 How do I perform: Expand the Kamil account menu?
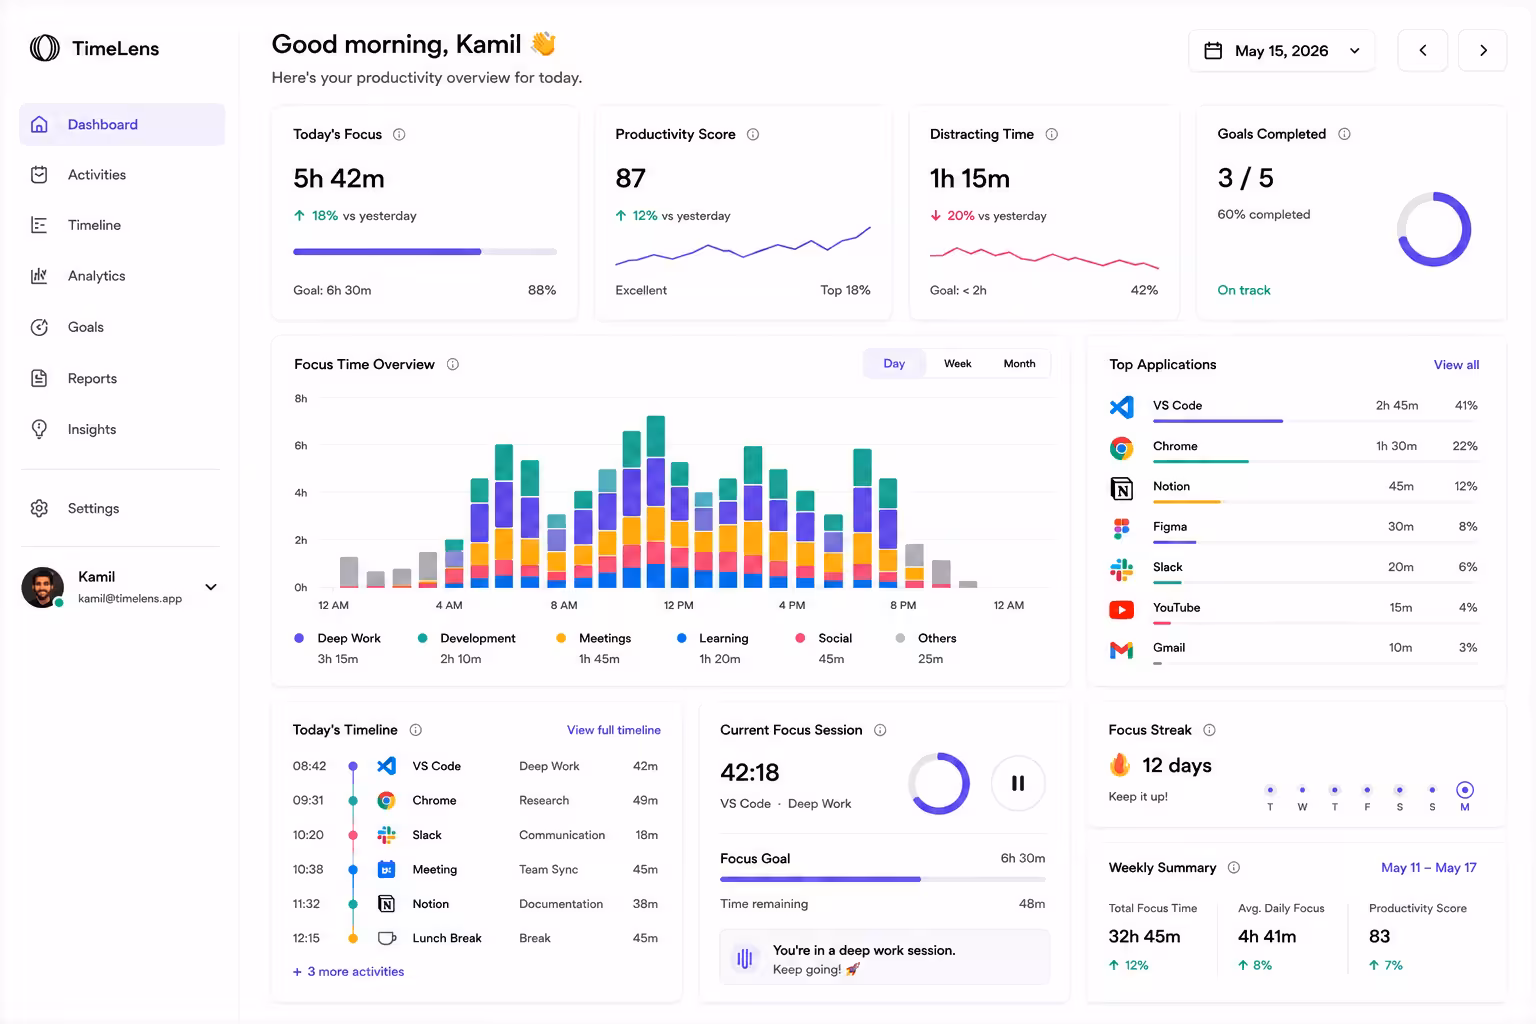pyautogui.click(x=211, y=587)
